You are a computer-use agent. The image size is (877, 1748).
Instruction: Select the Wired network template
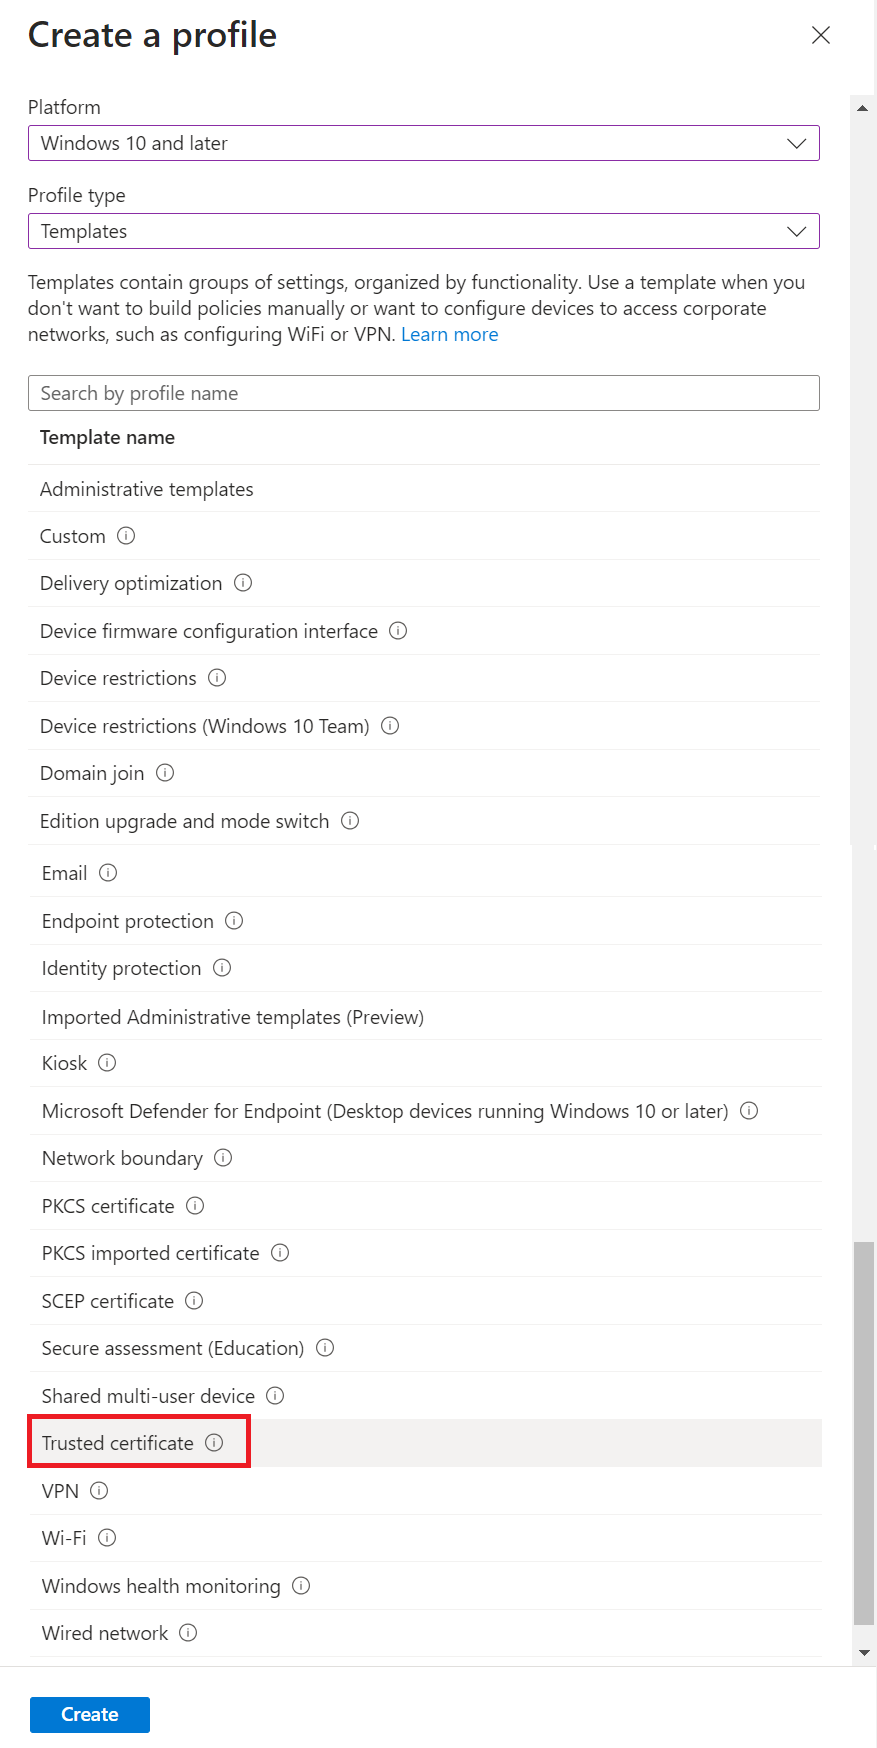pos(105,1633)
